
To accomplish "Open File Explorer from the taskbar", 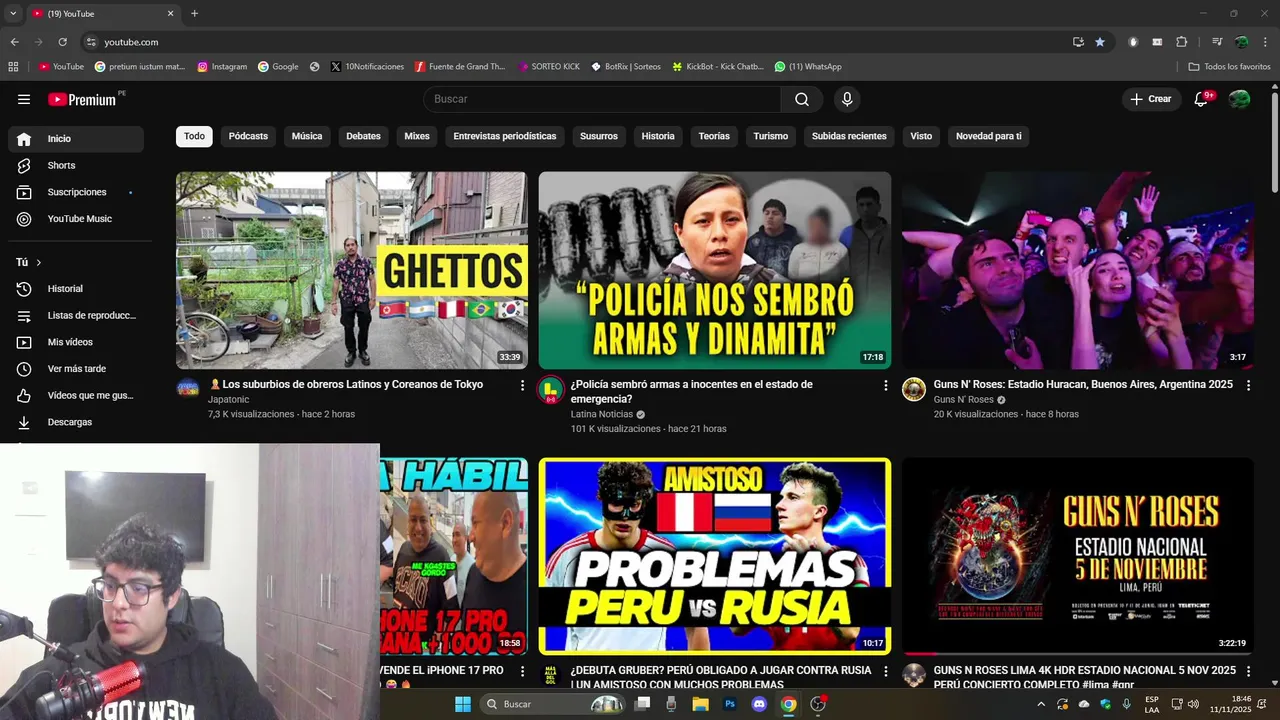I will pyautogui.click(x=701, y=704).
